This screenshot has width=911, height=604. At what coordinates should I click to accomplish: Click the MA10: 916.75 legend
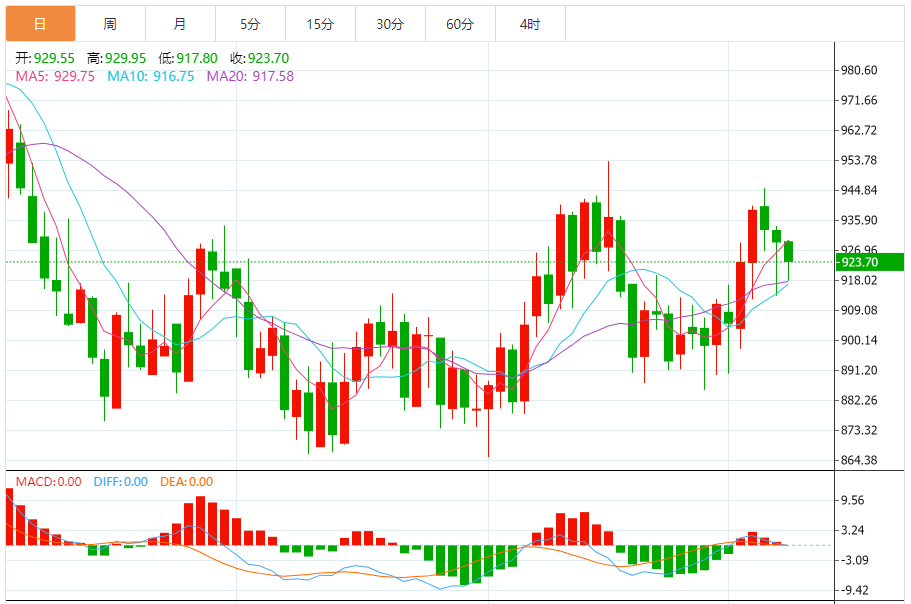[151, 76]
